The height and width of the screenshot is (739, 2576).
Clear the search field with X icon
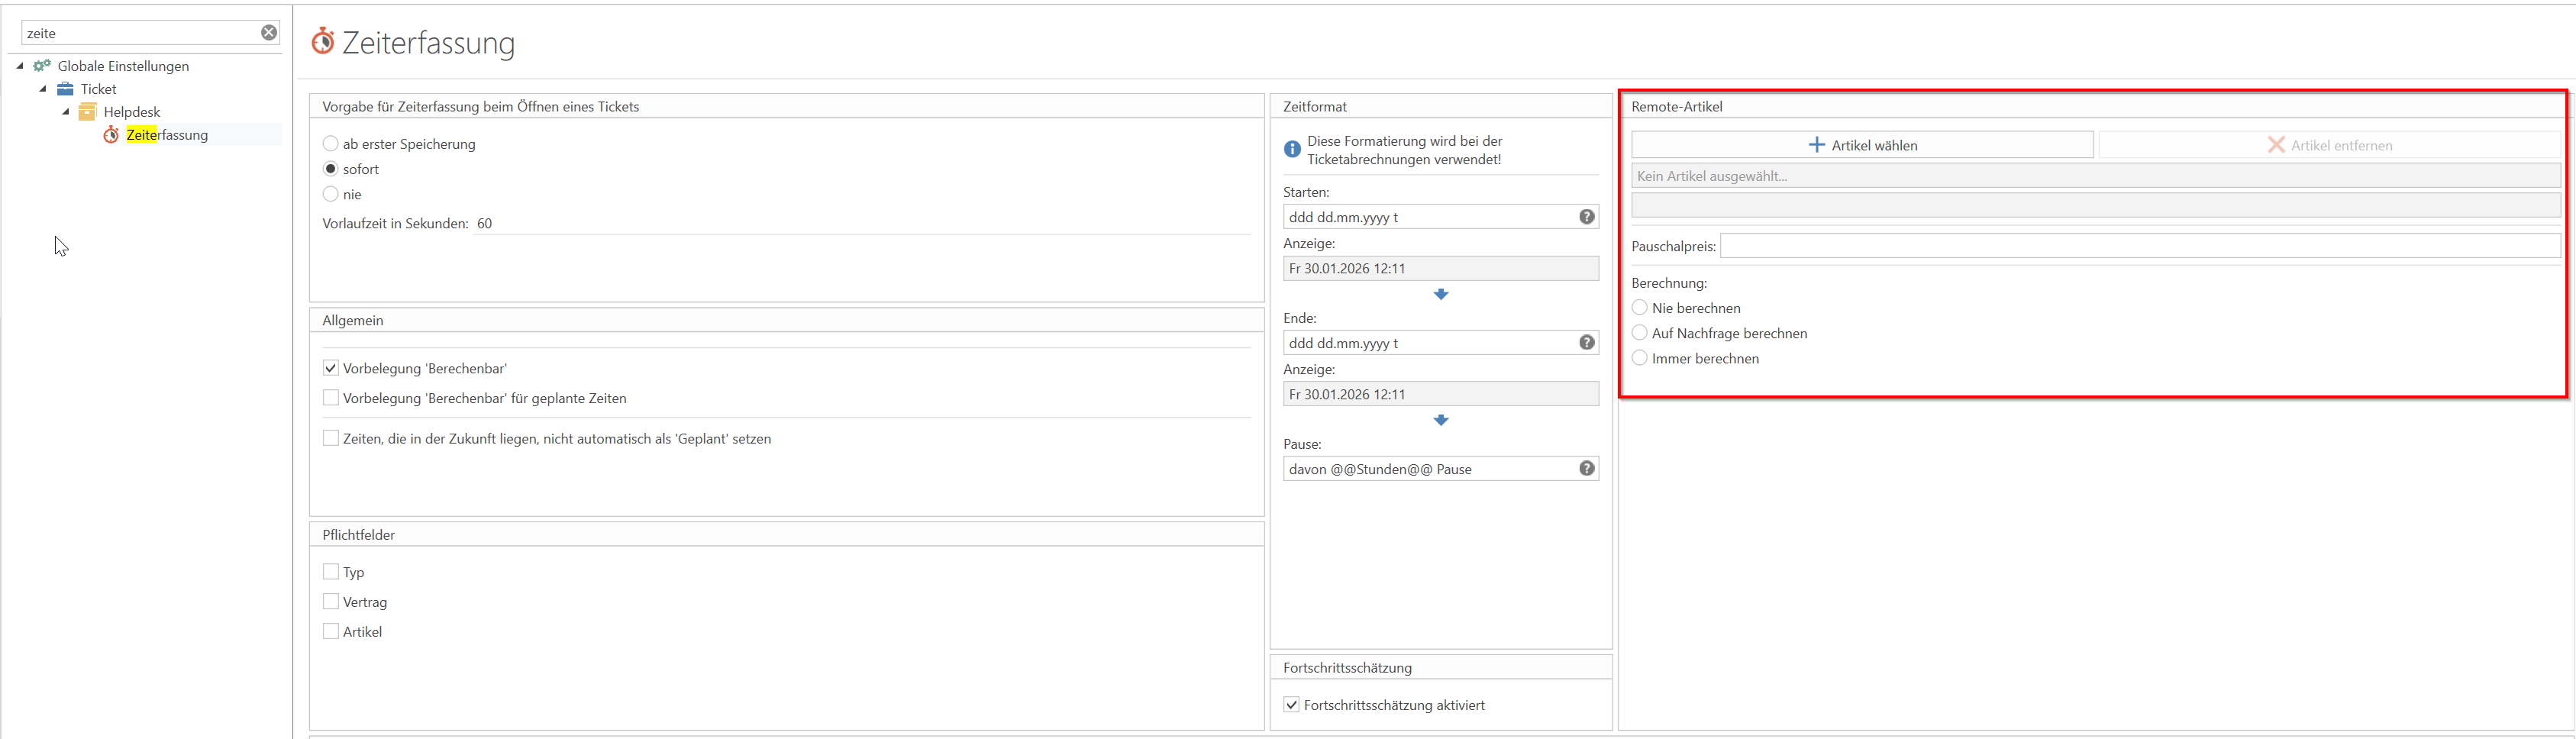point(269,33)
